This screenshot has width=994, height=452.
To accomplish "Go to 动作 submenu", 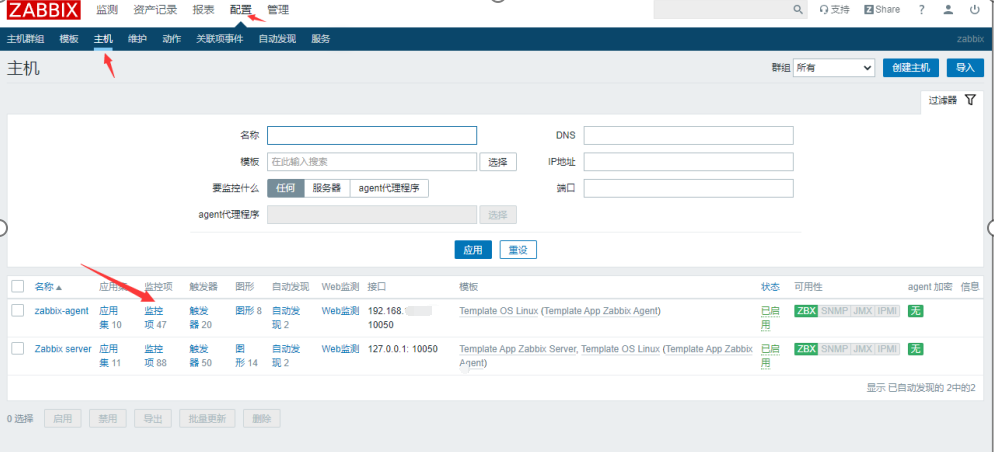I will click(172, 39).
